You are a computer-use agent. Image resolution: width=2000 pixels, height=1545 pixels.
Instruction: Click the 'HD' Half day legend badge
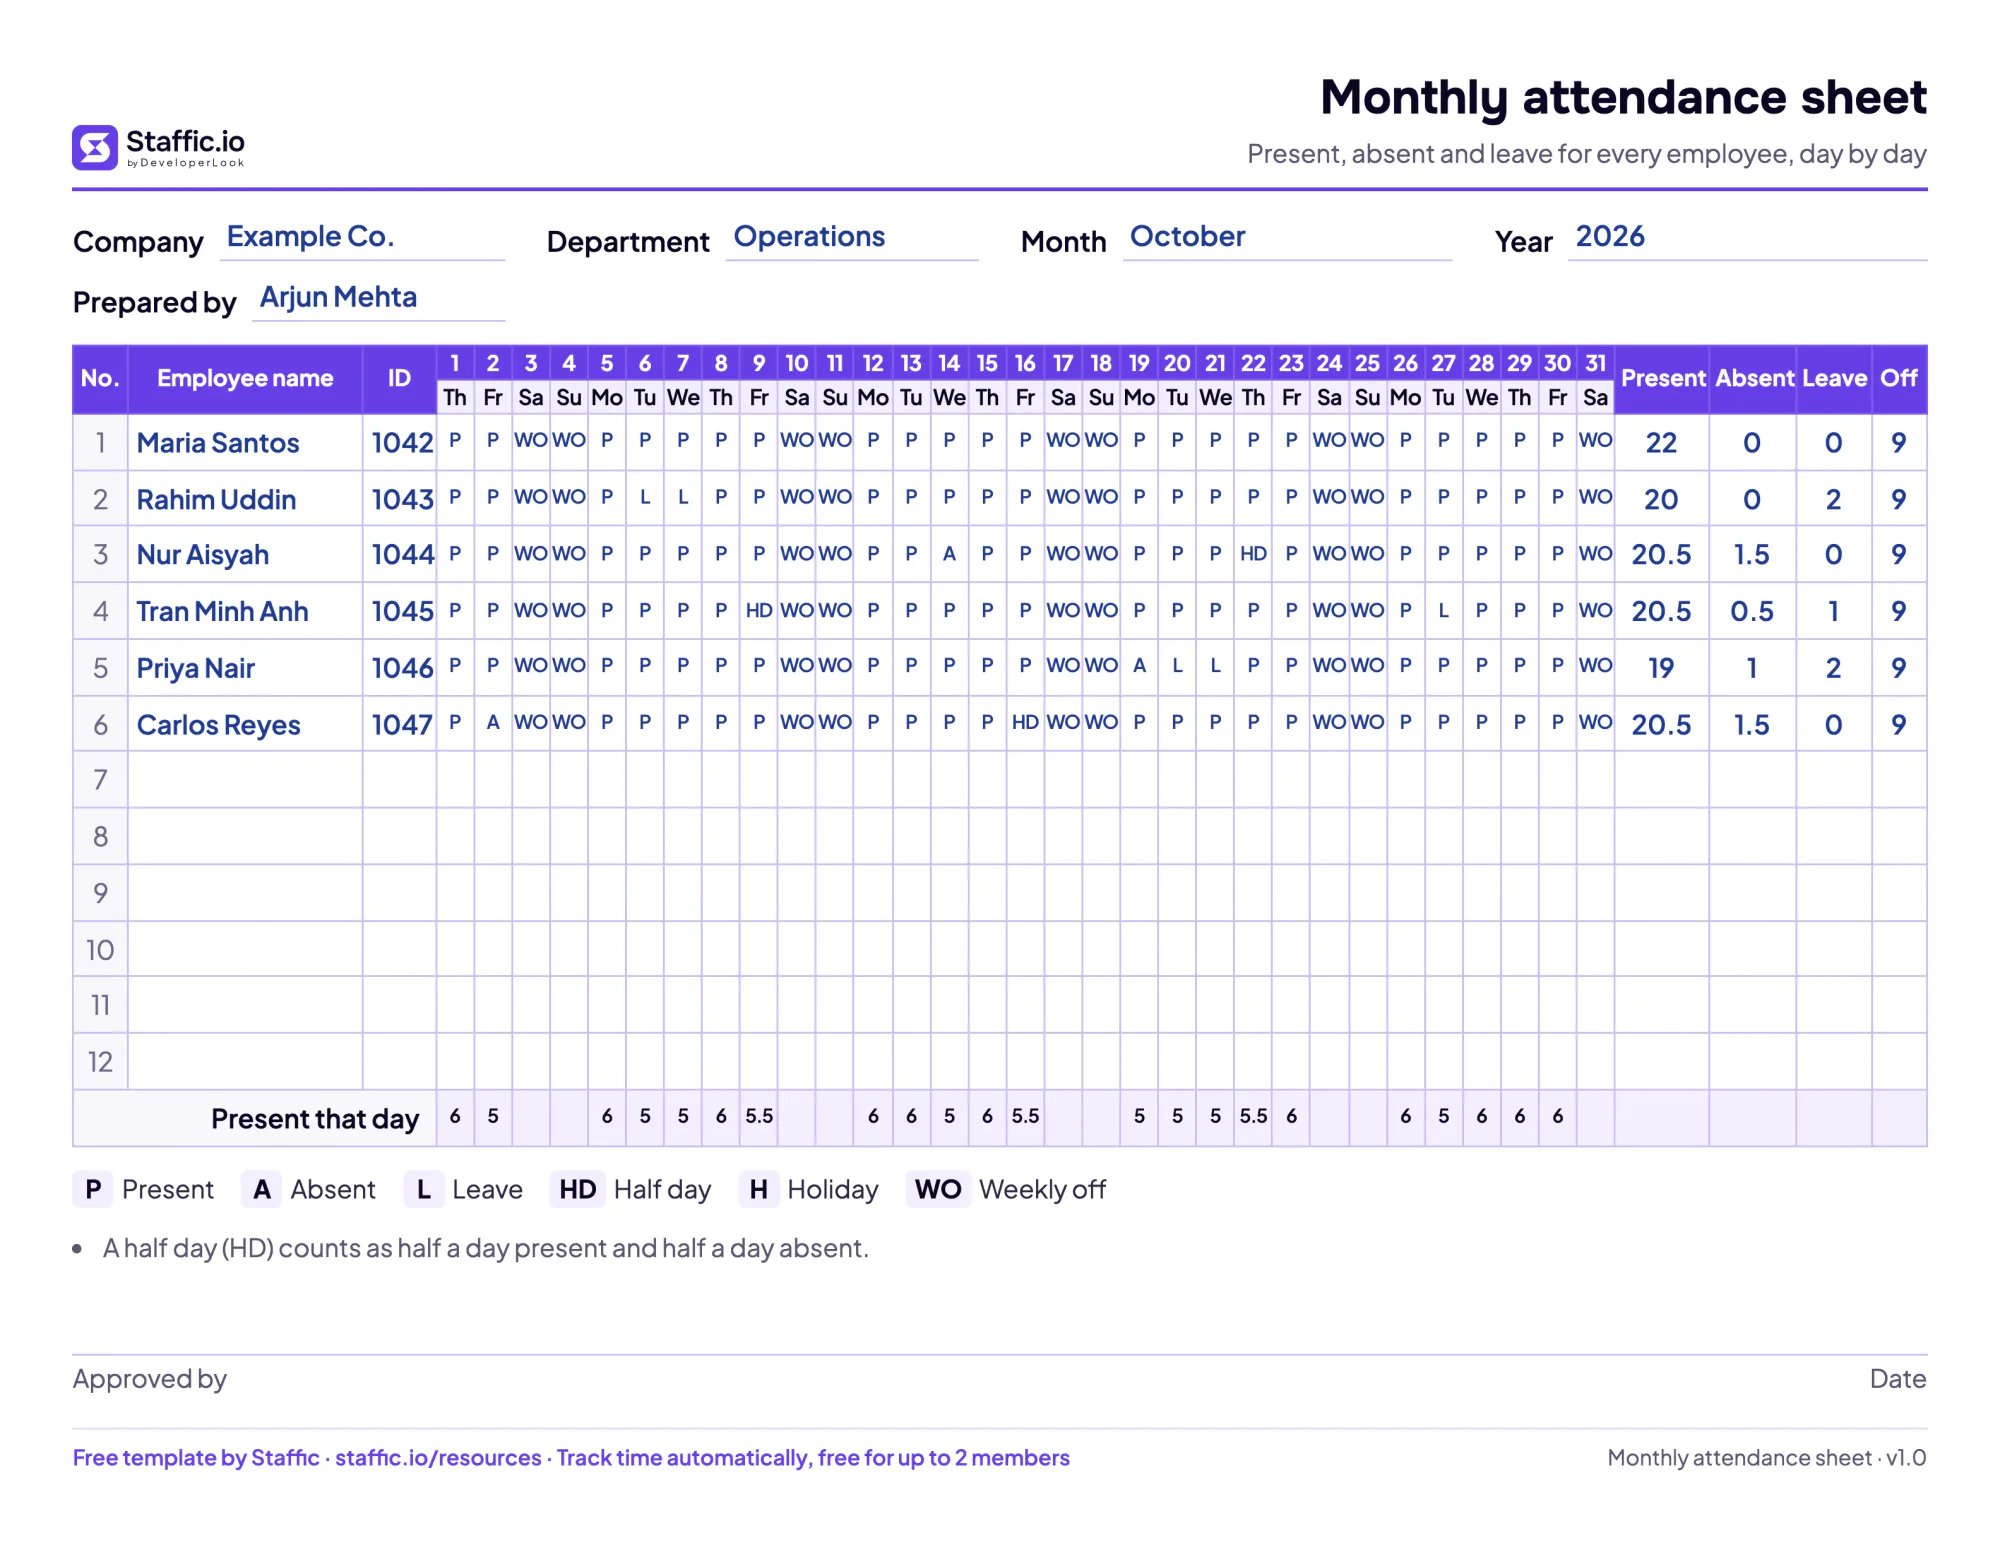tap(577, 1190)
